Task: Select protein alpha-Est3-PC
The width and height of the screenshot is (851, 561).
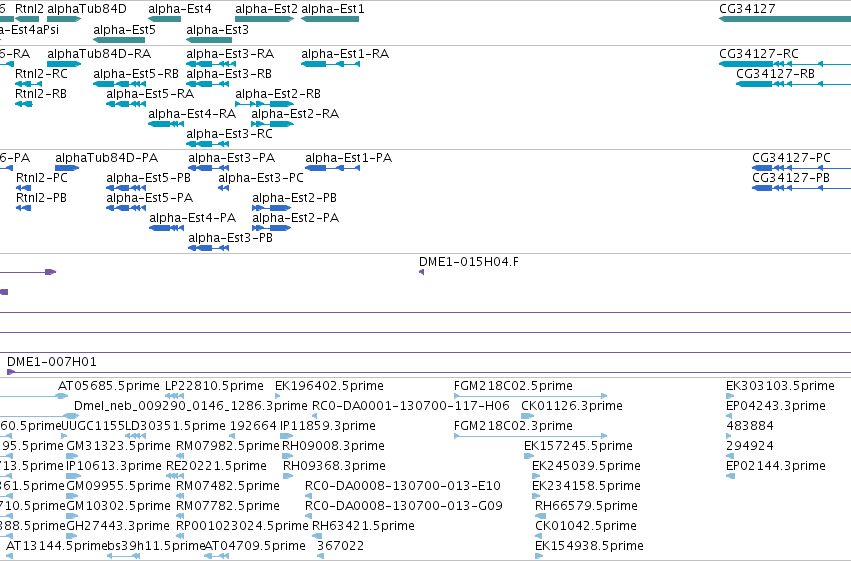Action: click(261, 178)
